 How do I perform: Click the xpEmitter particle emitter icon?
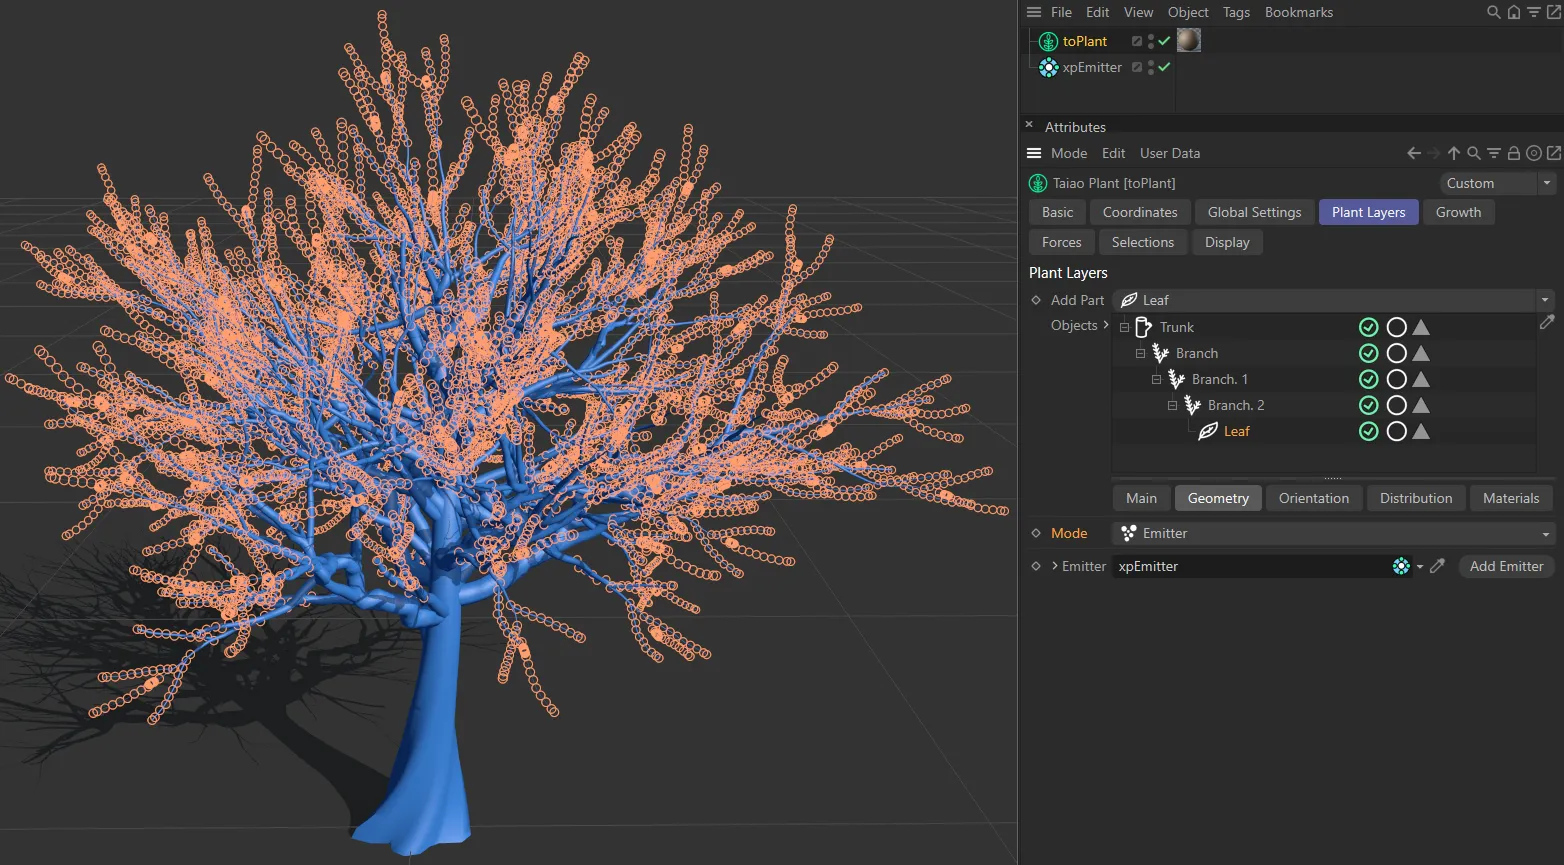point(1048,67)
